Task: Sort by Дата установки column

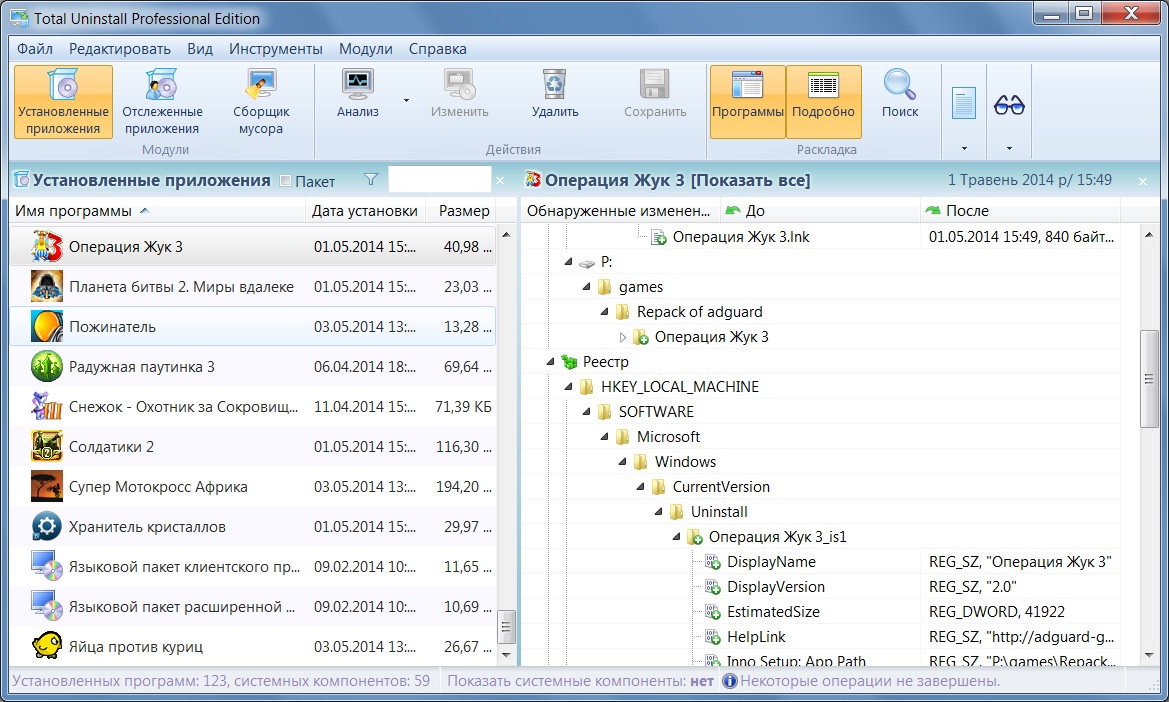Action: click(365, 211)
